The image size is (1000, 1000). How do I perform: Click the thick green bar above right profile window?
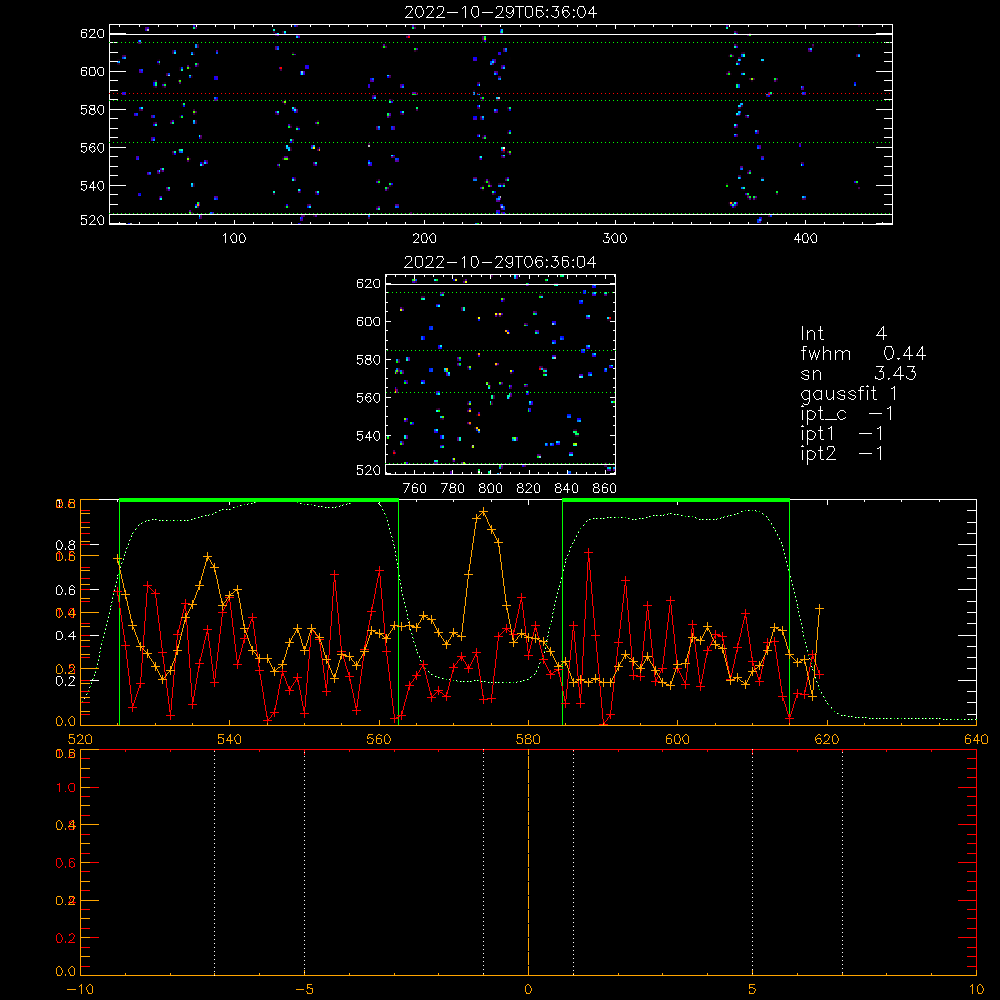[676, 501]
